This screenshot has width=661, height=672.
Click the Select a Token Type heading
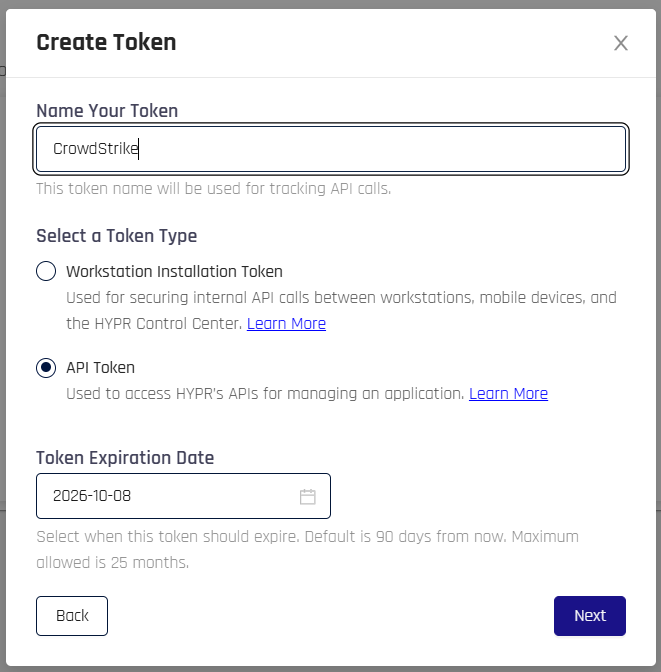[x=117, y=236]
